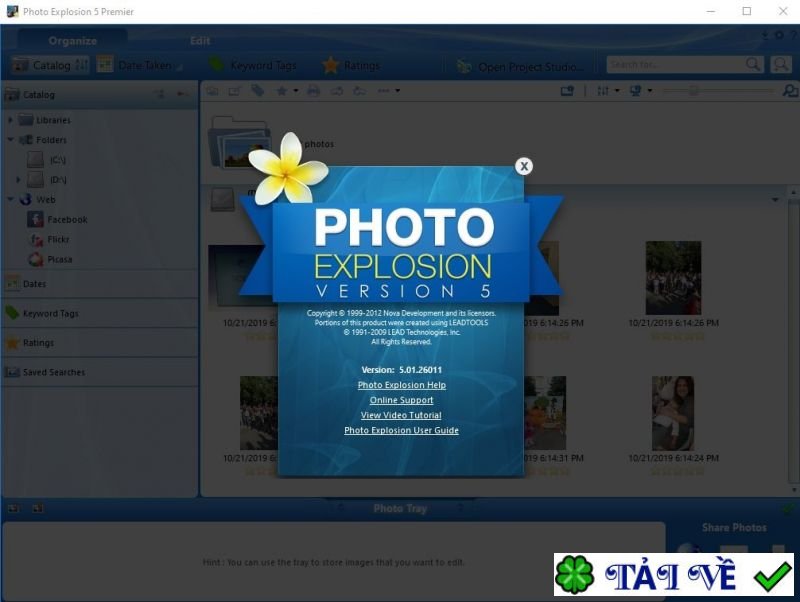Click the Keyword Tags toolbar icon
Image resolution: width=800 pixels, height=602 pixels.
tap(217, 65)
